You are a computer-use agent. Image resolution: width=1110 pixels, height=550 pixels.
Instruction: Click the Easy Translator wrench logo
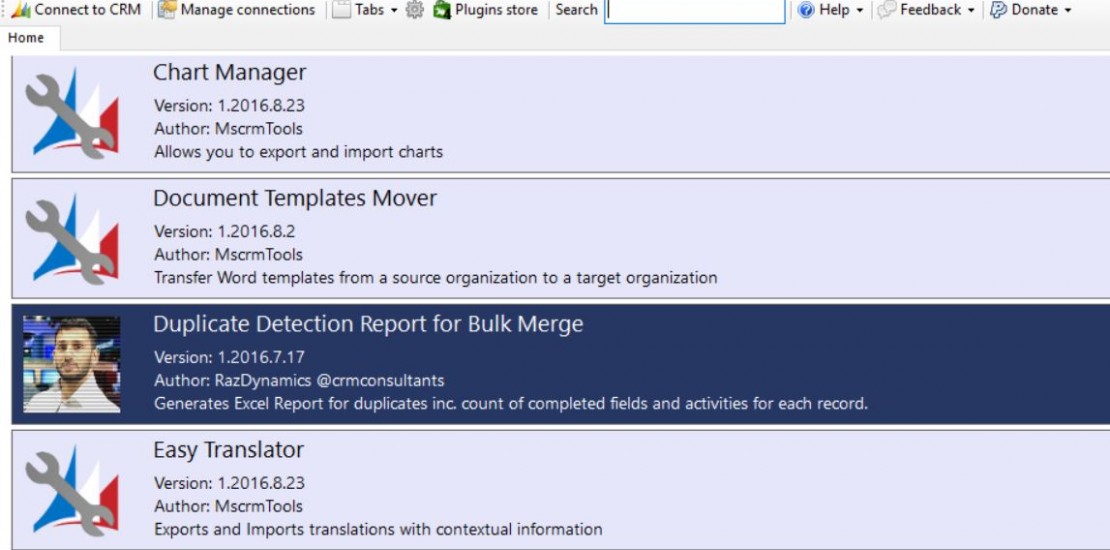(71, 490)
